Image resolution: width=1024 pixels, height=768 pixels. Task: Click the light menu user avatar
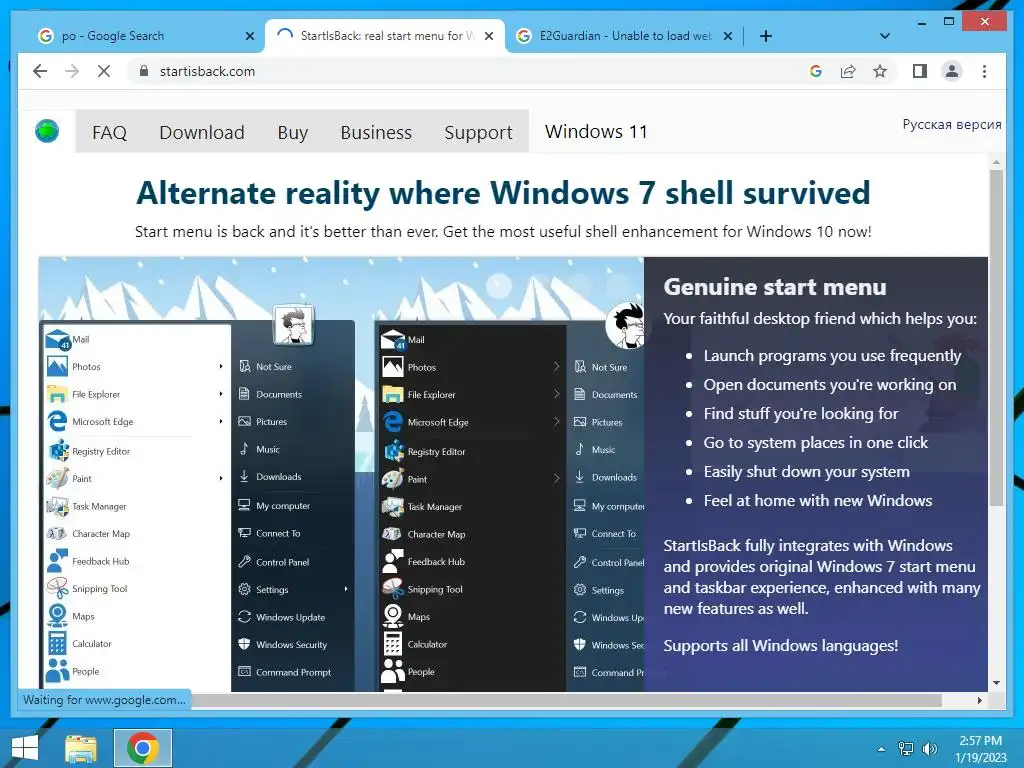tap(293, 324)
